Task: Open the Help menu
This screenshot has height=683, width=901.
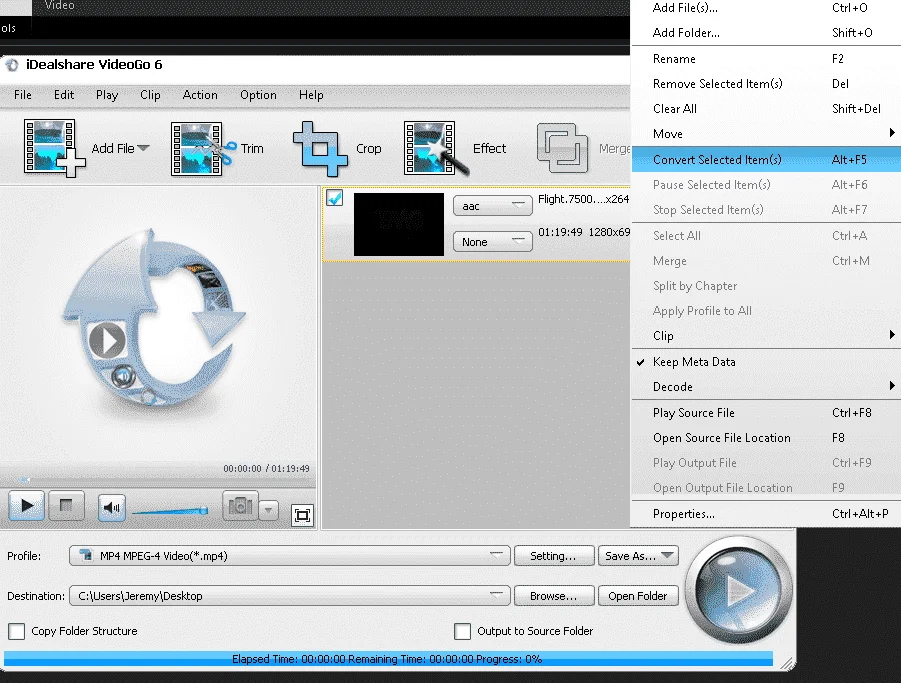Action: coord(311,95)
